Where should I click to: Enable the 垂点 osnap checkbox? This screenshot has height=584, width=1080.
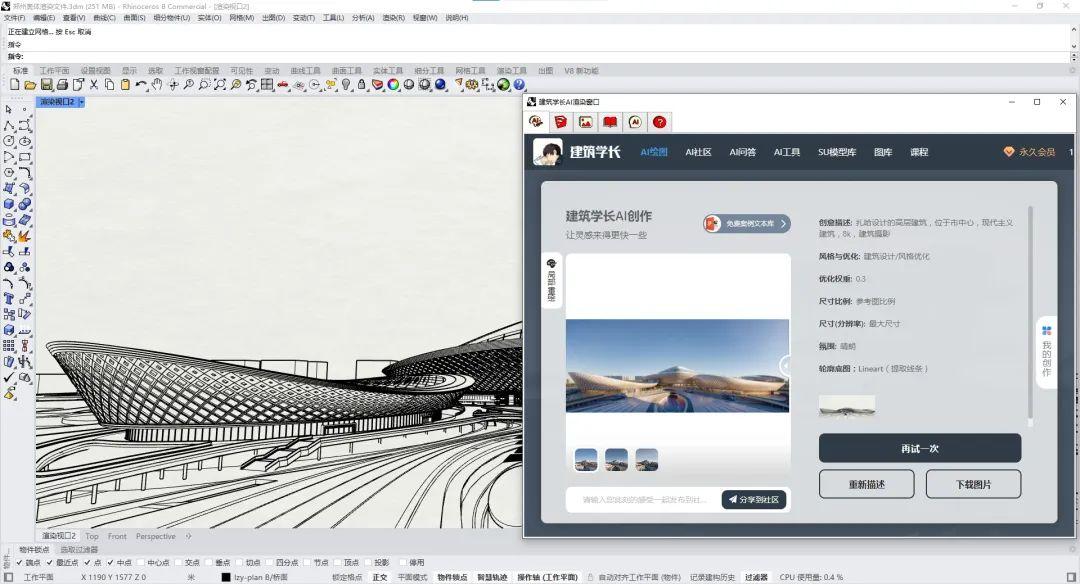pyautogui.click(x=209, y=563)
